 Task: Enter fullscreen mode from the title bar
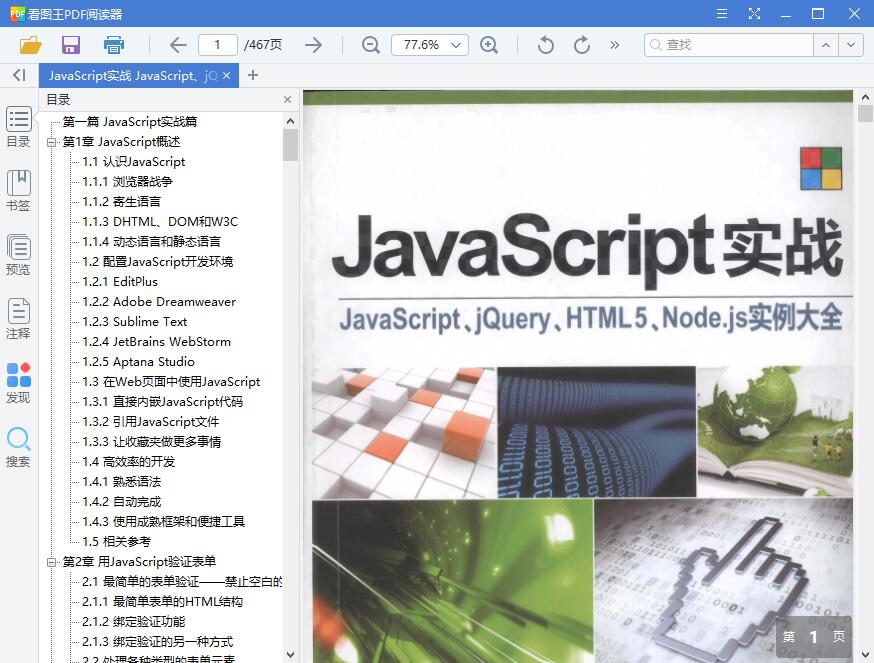click(754, 13)
